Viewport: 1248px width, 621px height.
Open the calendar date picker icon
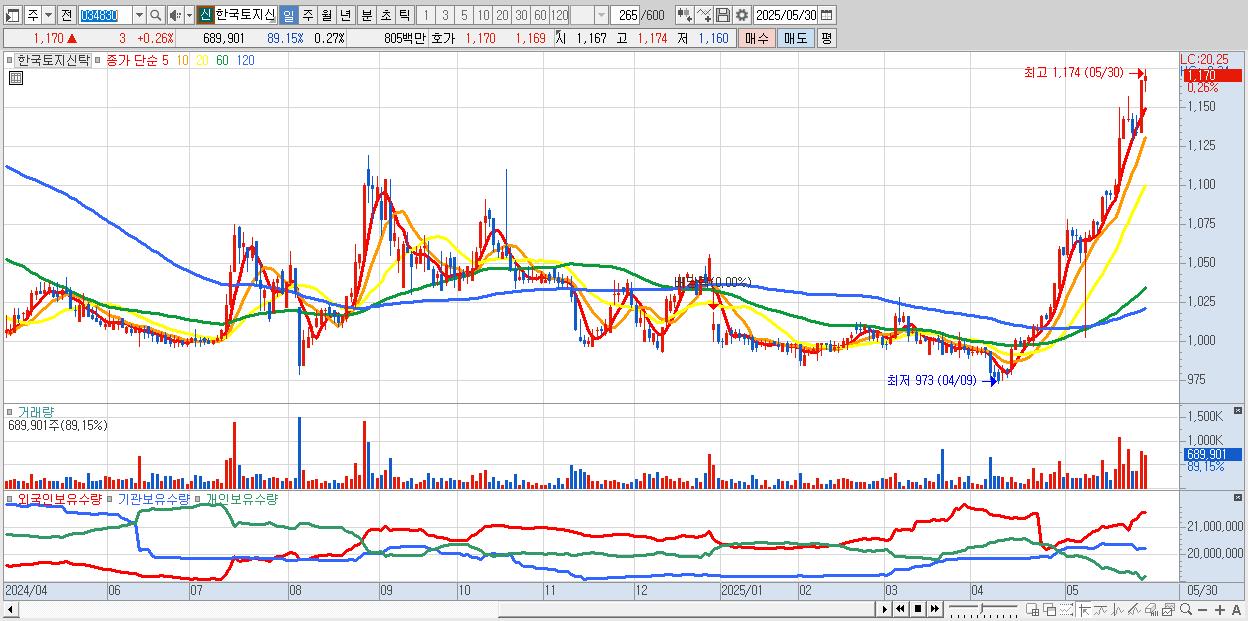[x=827, y=15]
